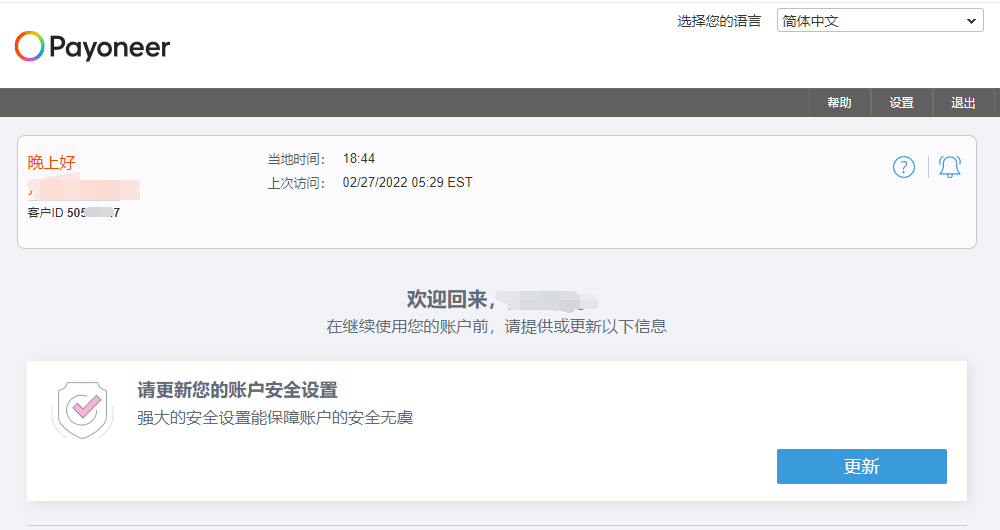Click the 18:44 local time value
This screenshot has width=1000, height=530.
[x=358, y=159]
